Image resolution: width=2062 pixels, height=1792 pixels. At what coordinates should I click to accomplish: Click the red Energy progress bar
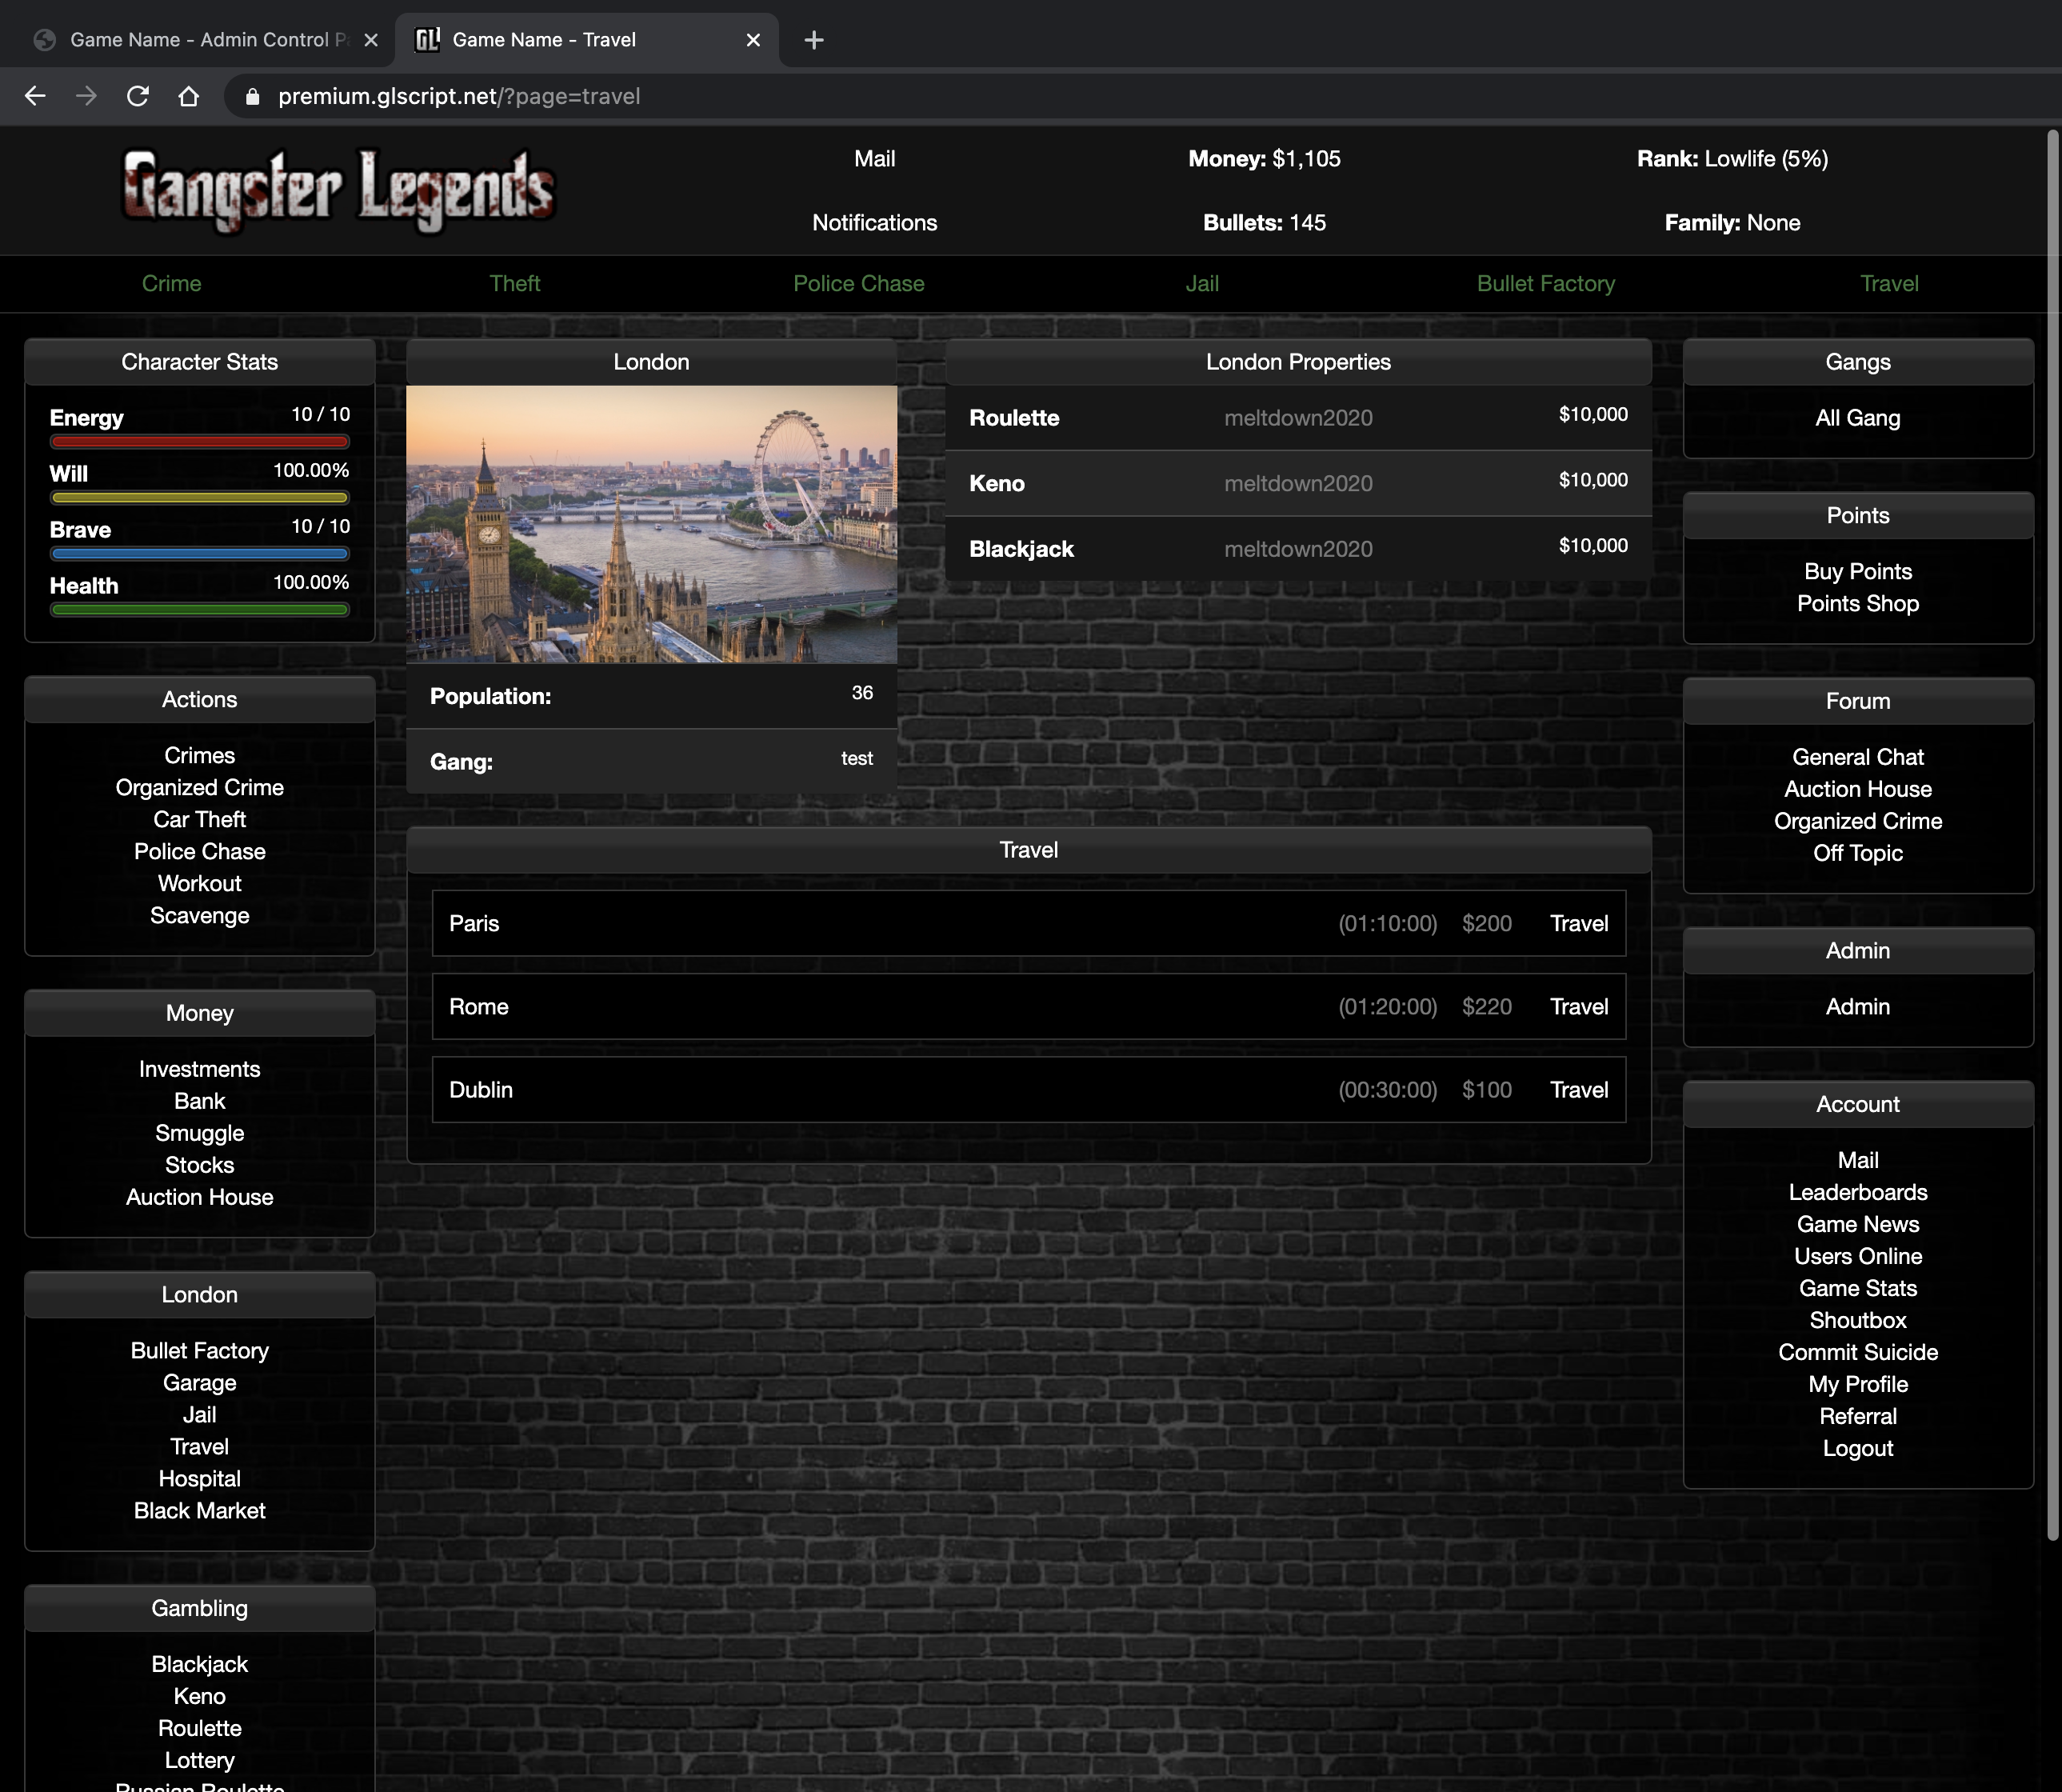tap(200, 442)
